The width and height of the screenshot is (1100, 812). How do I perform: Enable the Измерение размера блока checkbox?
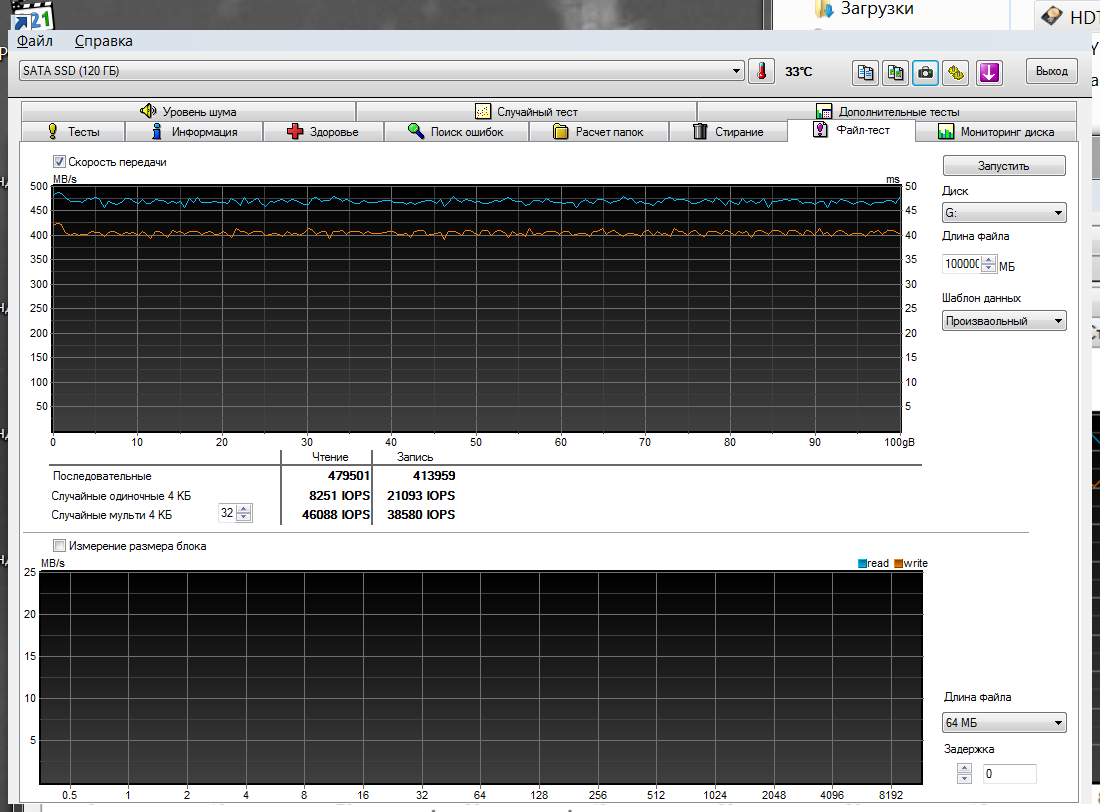60,545
